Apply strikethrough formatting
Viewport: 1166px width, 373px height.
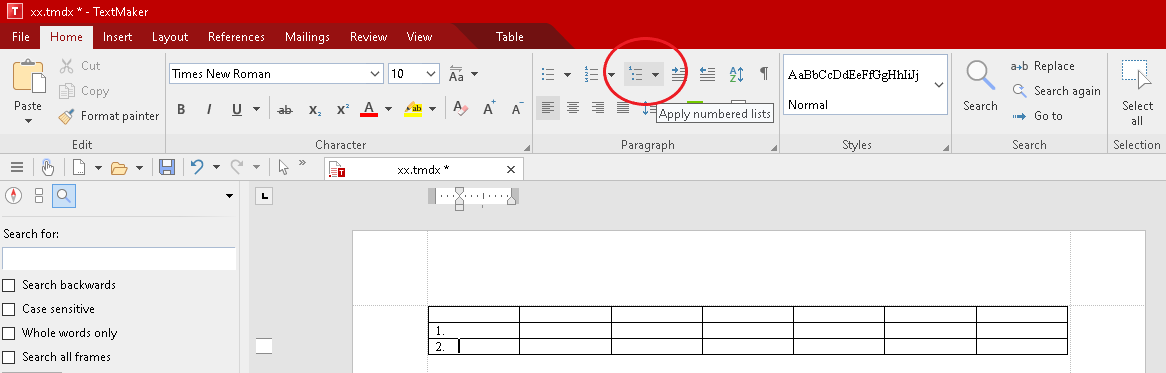285,109
